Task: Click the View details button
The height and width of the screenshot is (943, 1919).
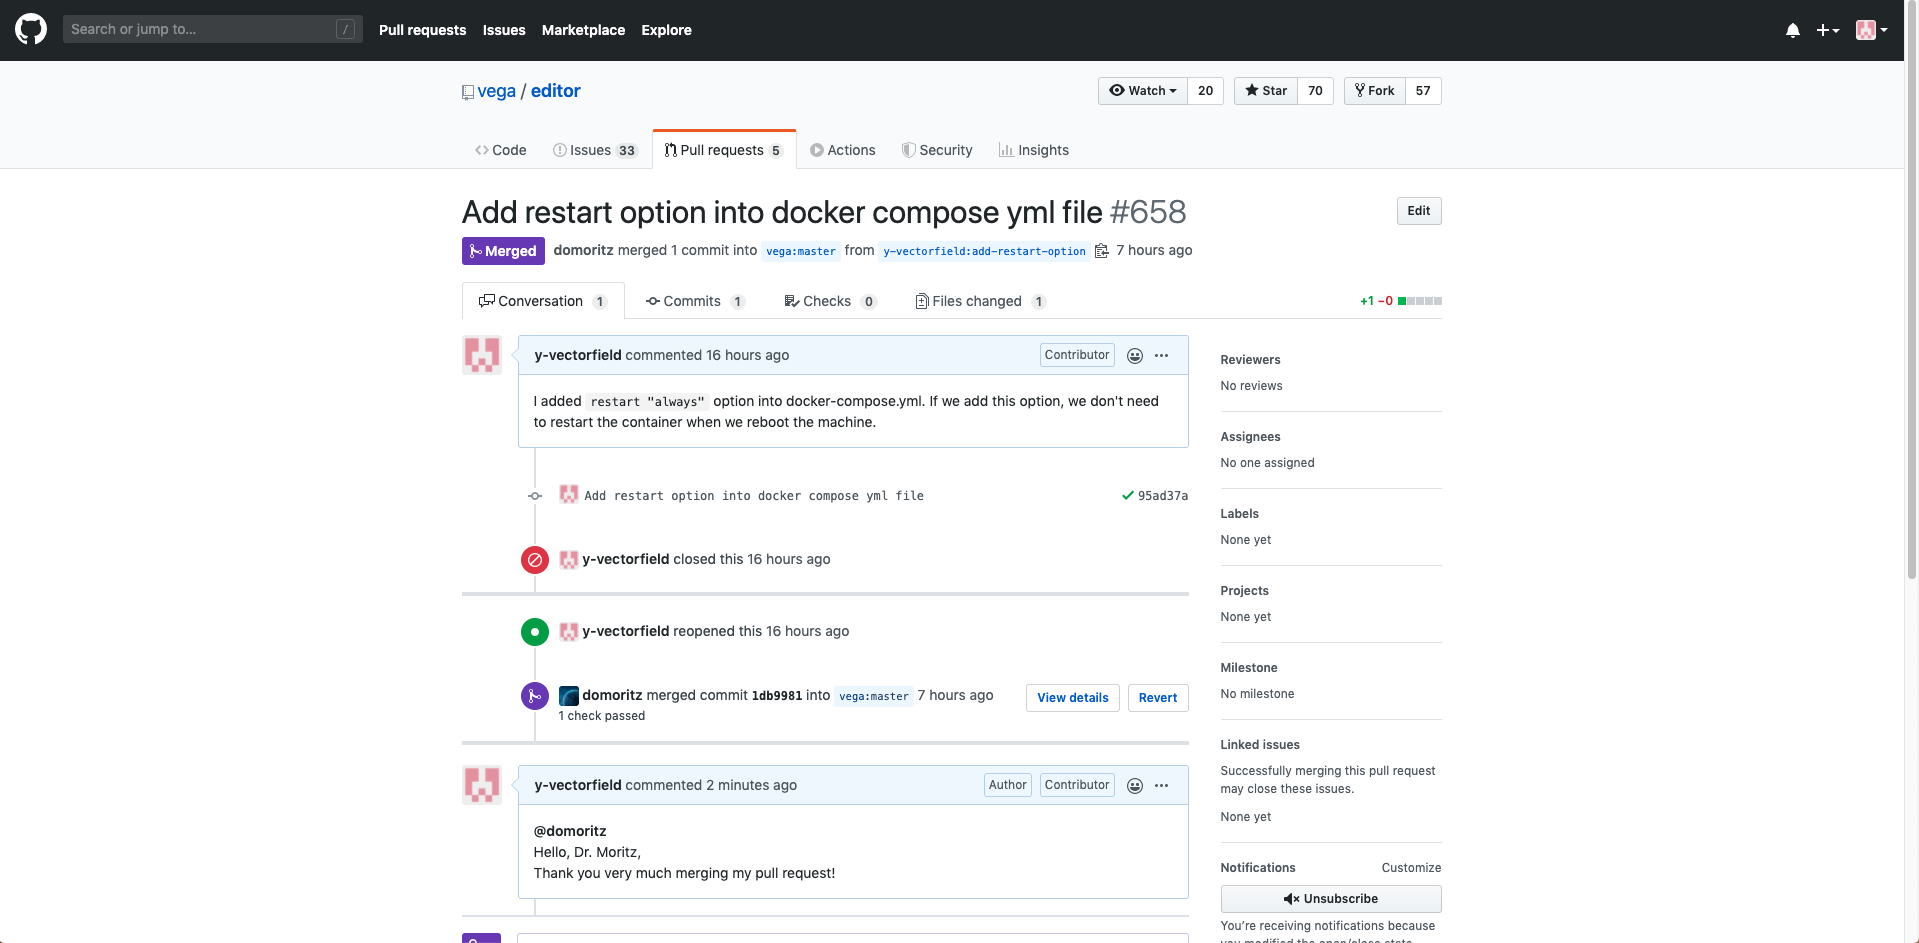Action: (1072, 698)
